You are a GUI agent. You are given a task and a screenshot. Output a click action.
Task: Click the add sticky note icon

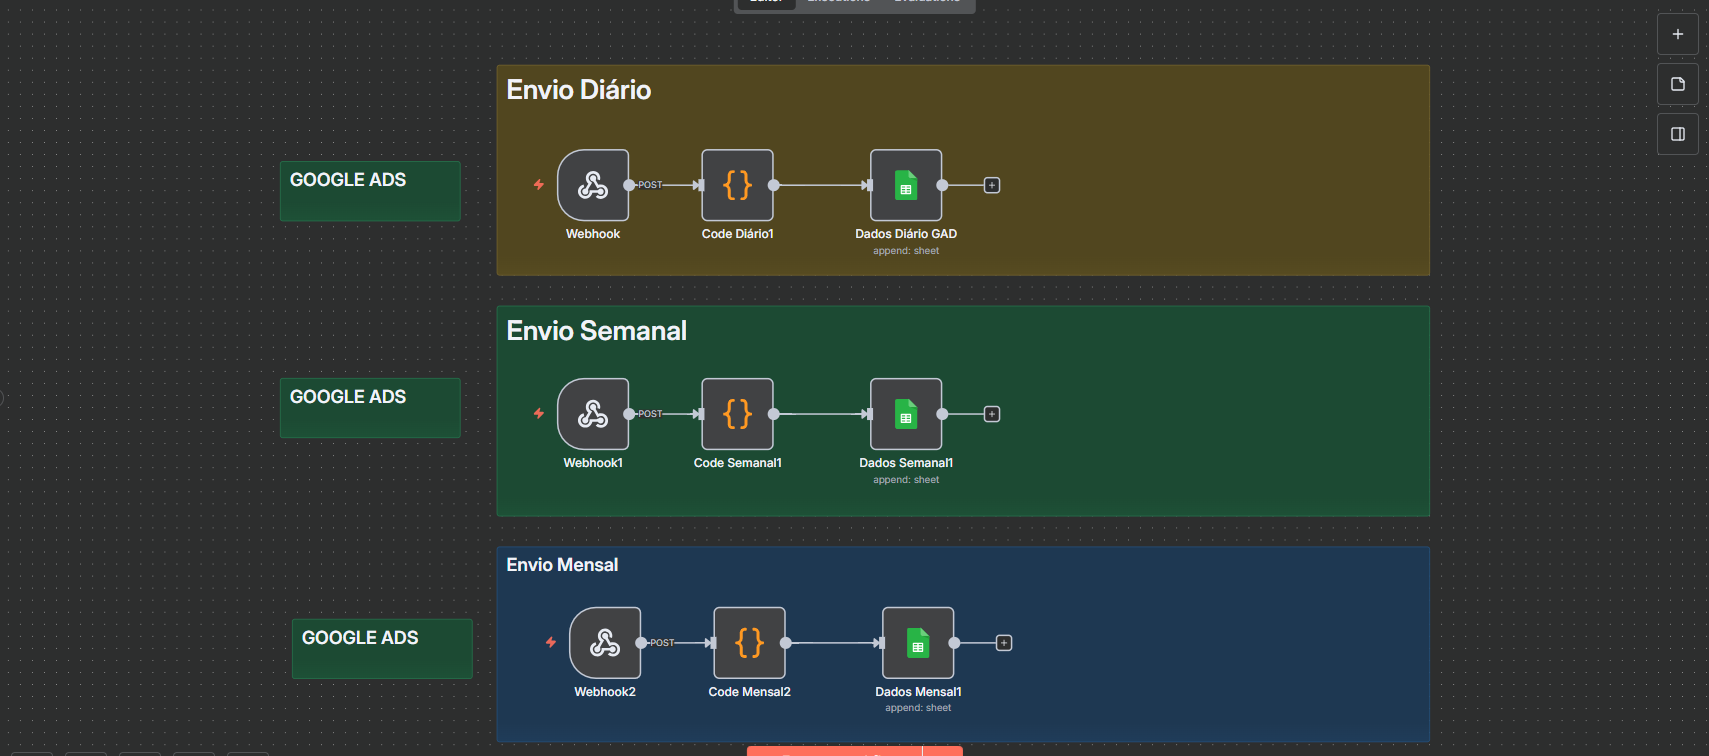point(1678,84)
